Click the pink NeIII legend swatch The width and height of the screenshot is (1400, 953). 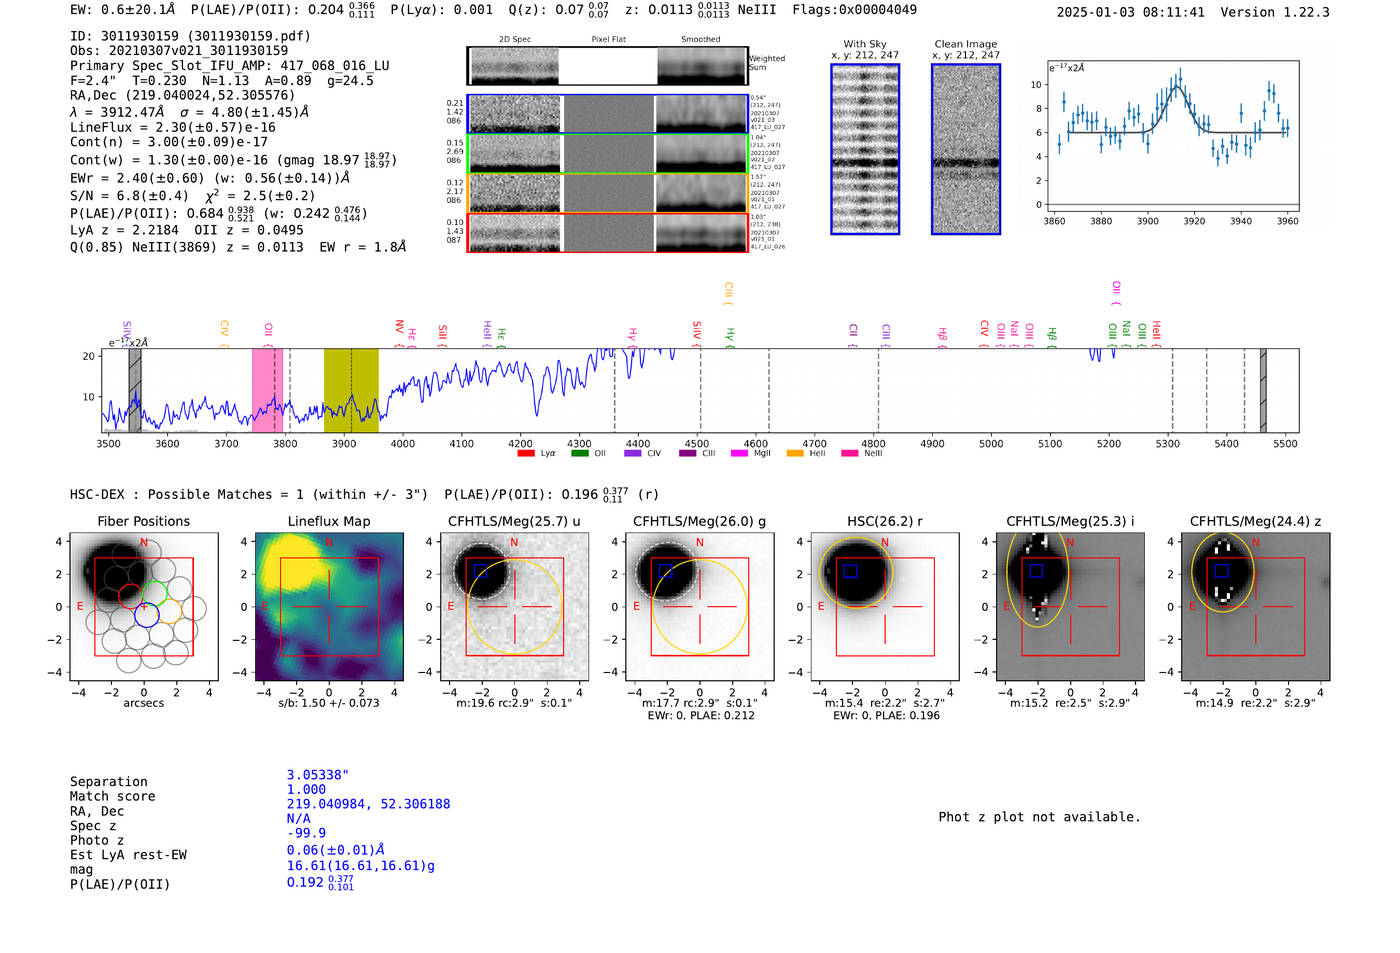[850, 453]
